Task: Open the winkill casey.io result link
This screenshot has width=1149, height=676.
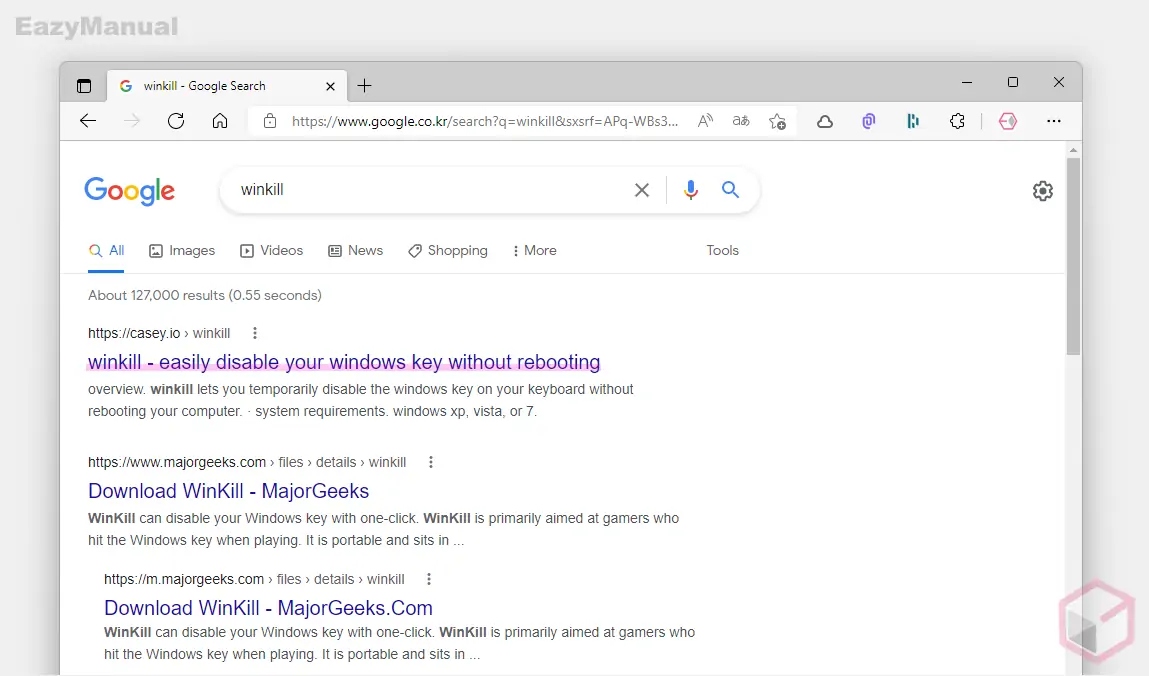Action: (344, 362)
